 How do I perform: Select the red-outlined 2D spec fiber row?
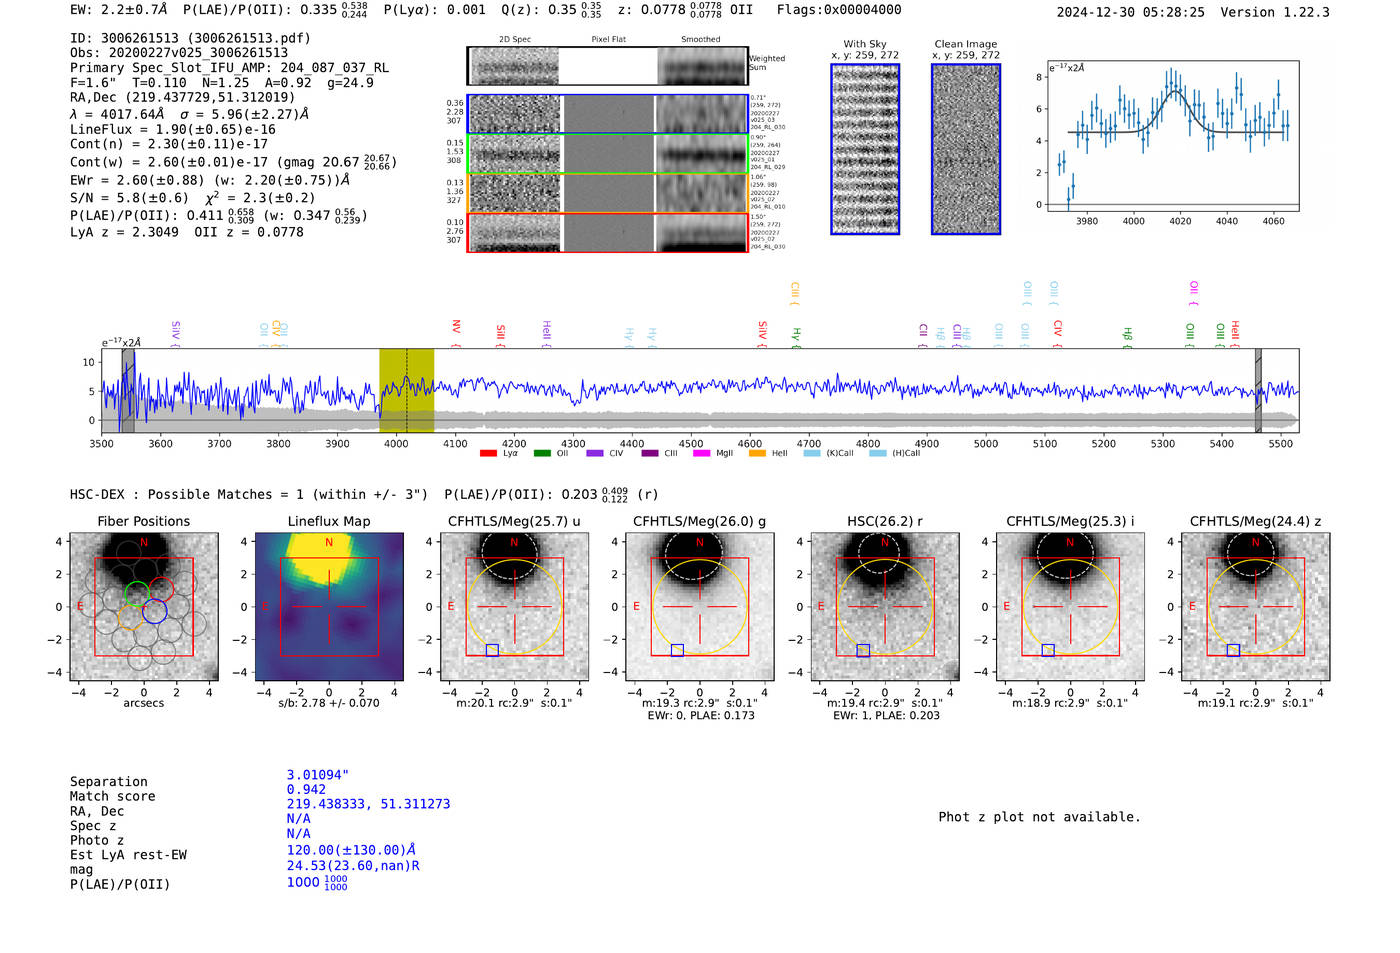point(607,232)
